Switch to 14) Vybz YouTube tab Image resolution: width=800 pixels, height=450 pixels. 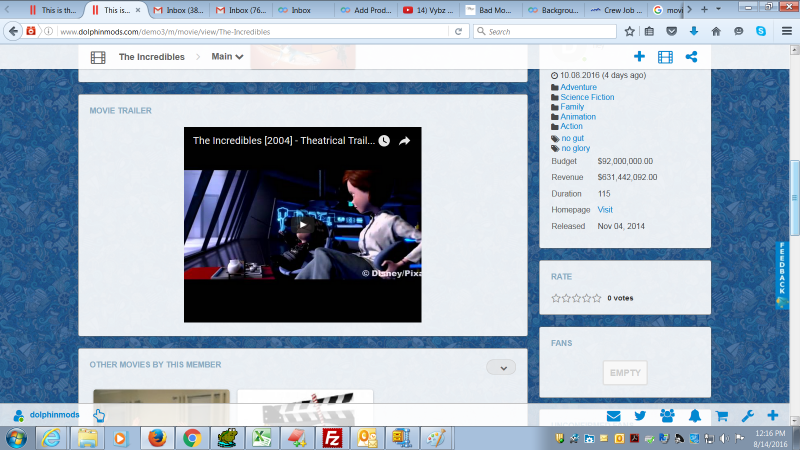coord(429,10)
